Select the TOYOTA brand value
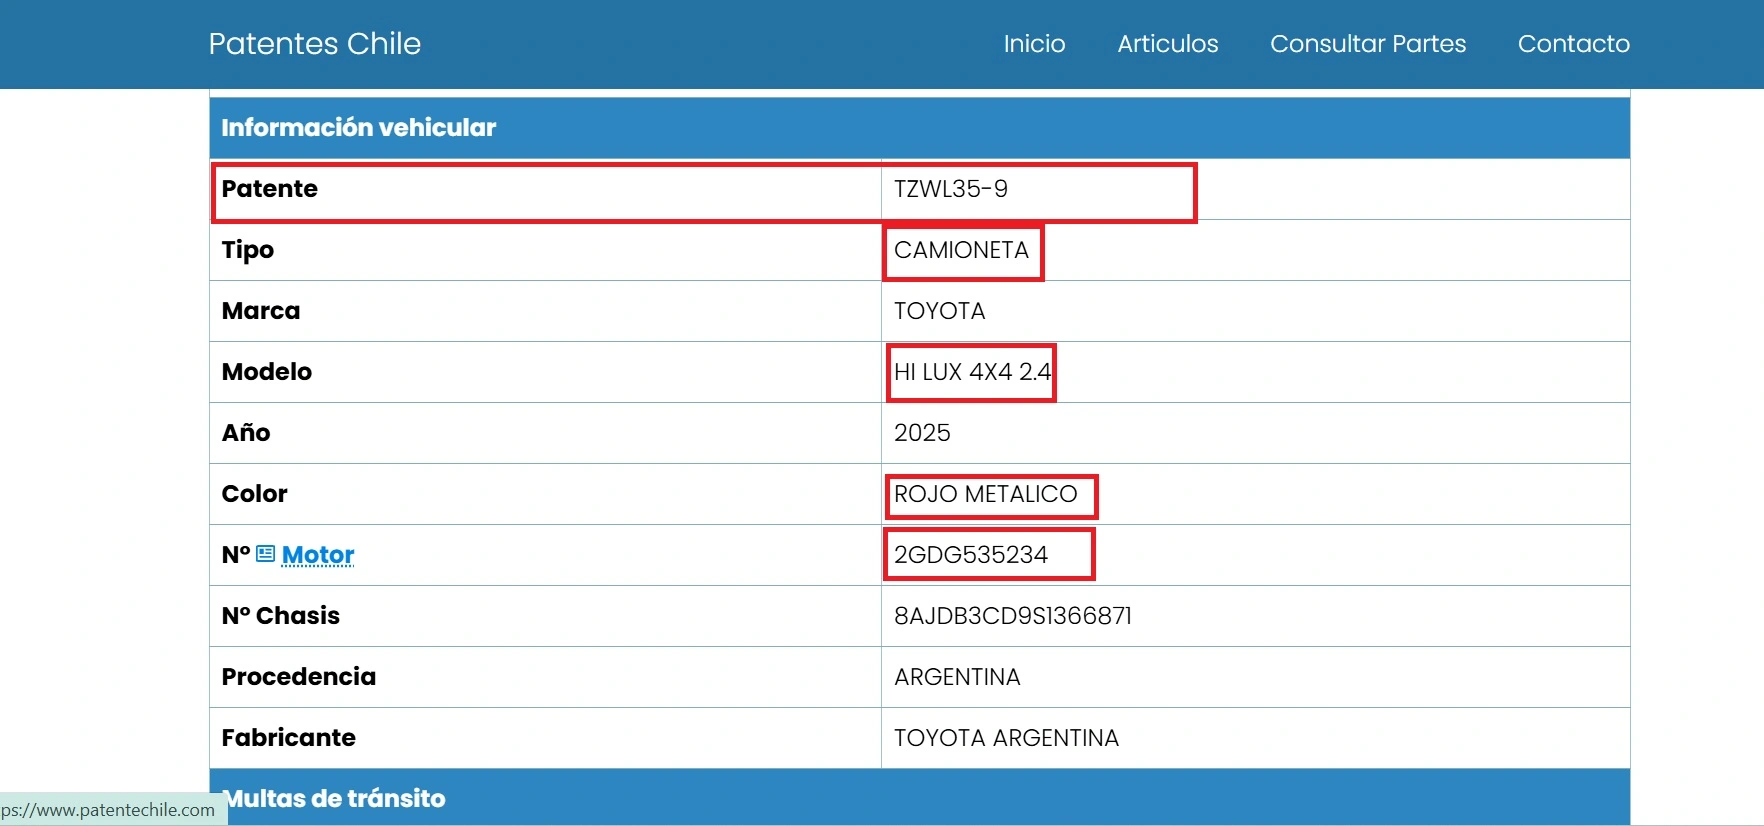 click(x=939, y=311)
